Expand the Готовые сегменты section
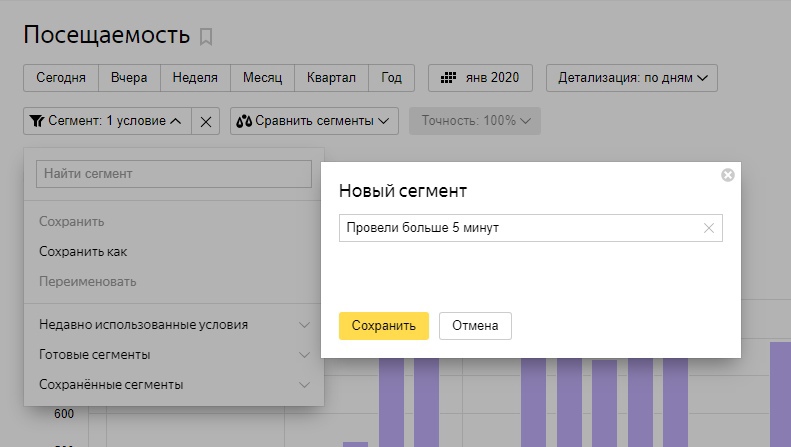Image resolution: width=791 pixels, height=447 pixels. click(174, 354)
